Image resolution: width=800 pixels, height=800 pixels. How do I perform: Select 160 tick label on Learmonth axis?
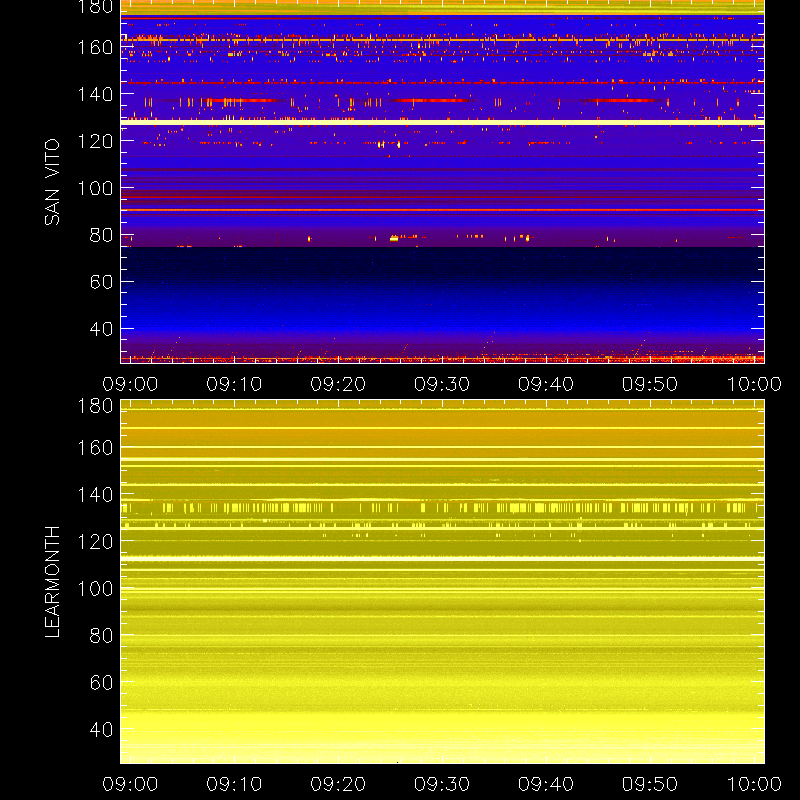(x=95, y=448)
